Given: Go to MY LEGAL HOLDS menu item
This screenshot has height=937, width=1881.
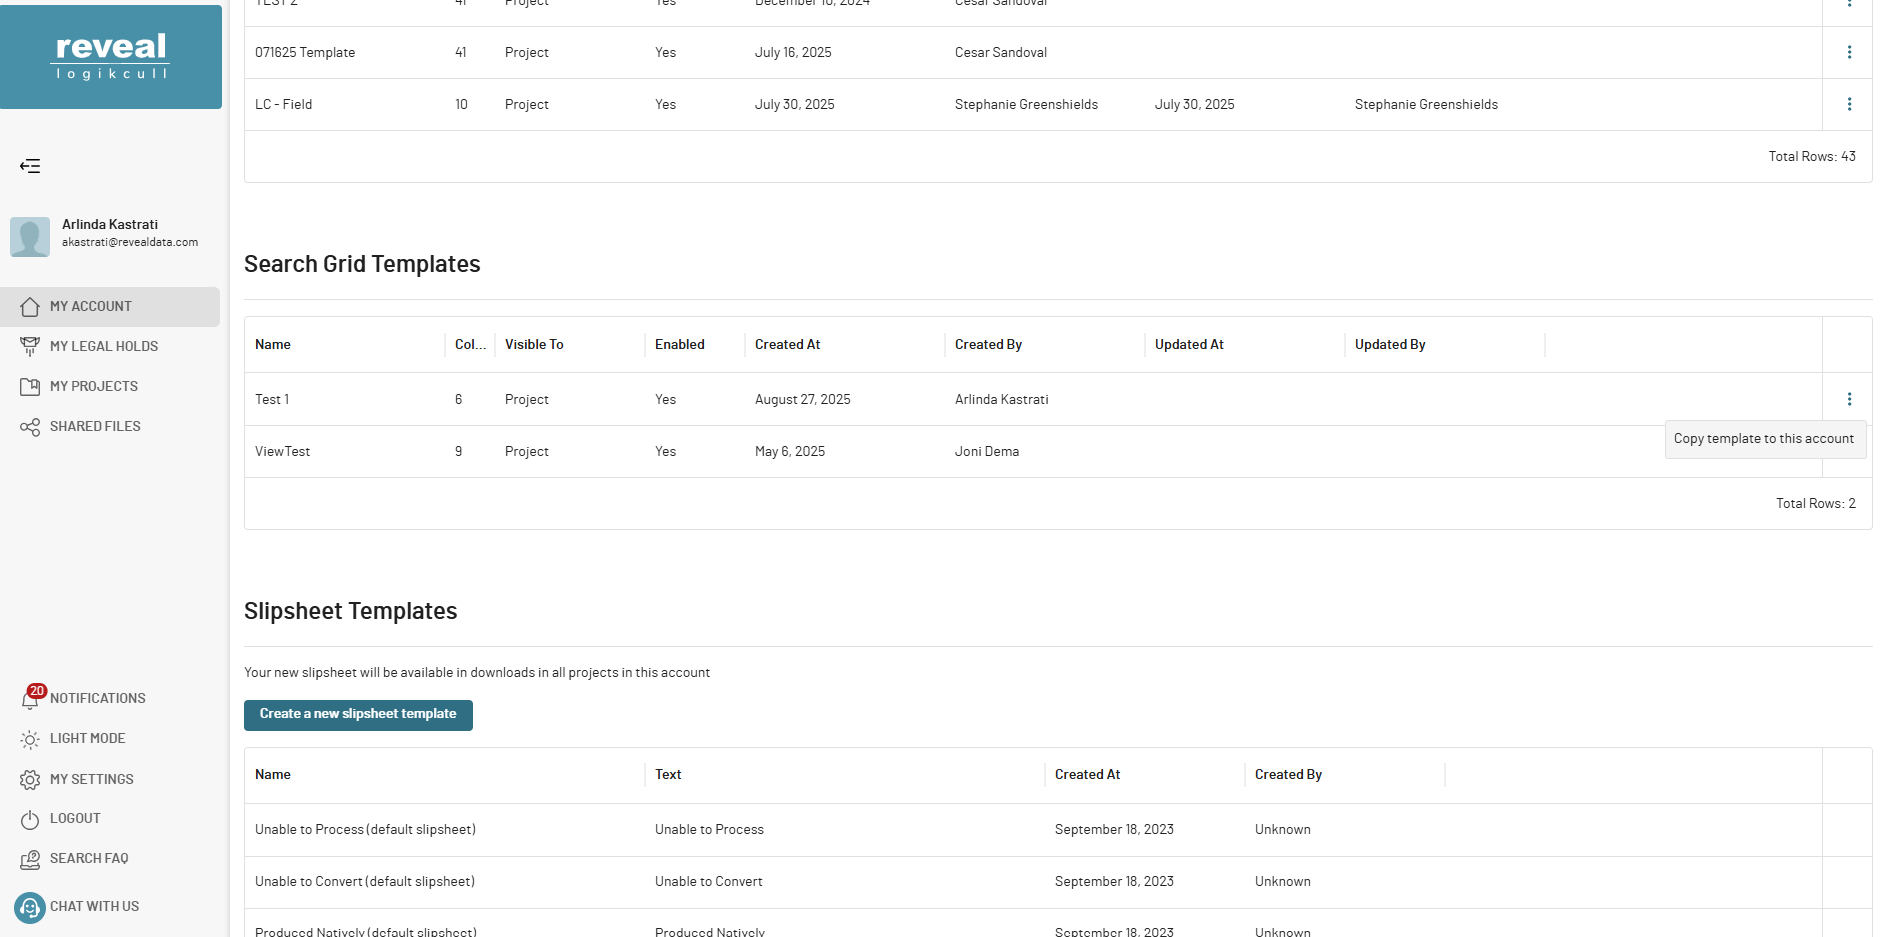Looking at the screenshot, I should tap(104, 347).
